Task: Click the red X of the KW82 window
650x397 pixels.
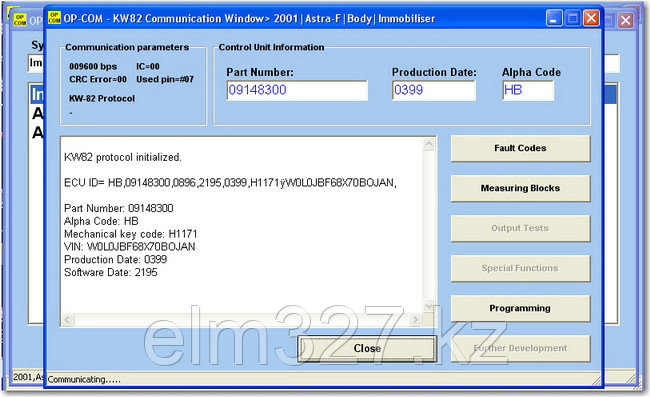Action: (x=592, y=18)
